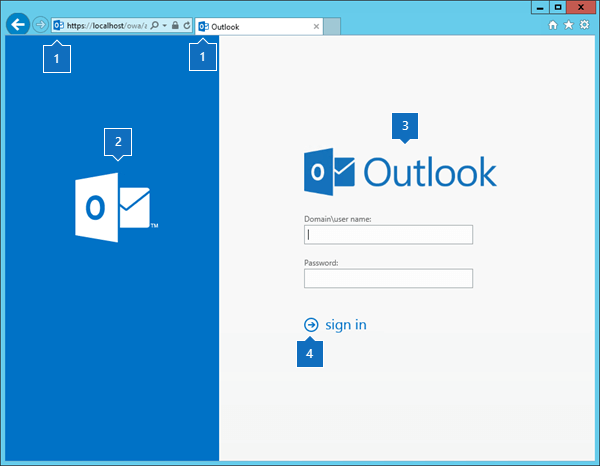Open browser tools gear menu
Viewport: 600px width, 466px height.
coord(584,25)
